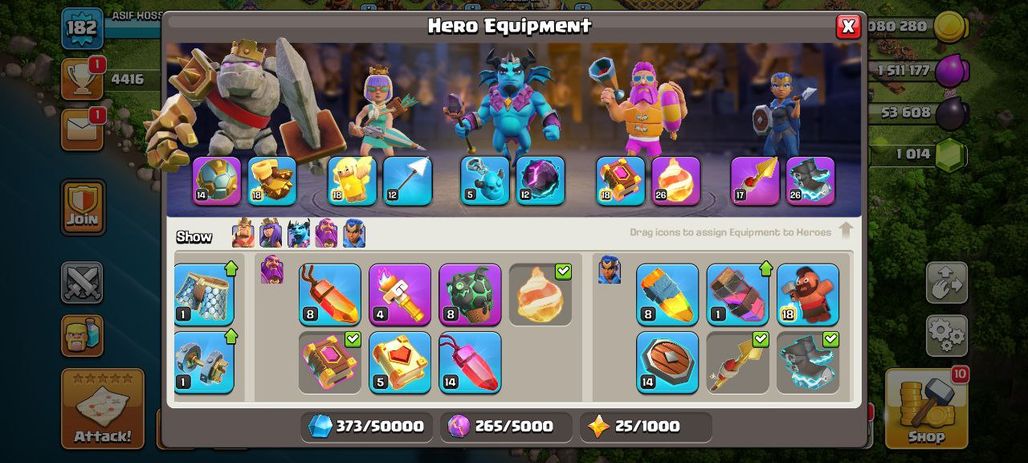Pick the Royal Gem level 8 equipment
Screen dimensions: 1028x463
click(667, 294)
